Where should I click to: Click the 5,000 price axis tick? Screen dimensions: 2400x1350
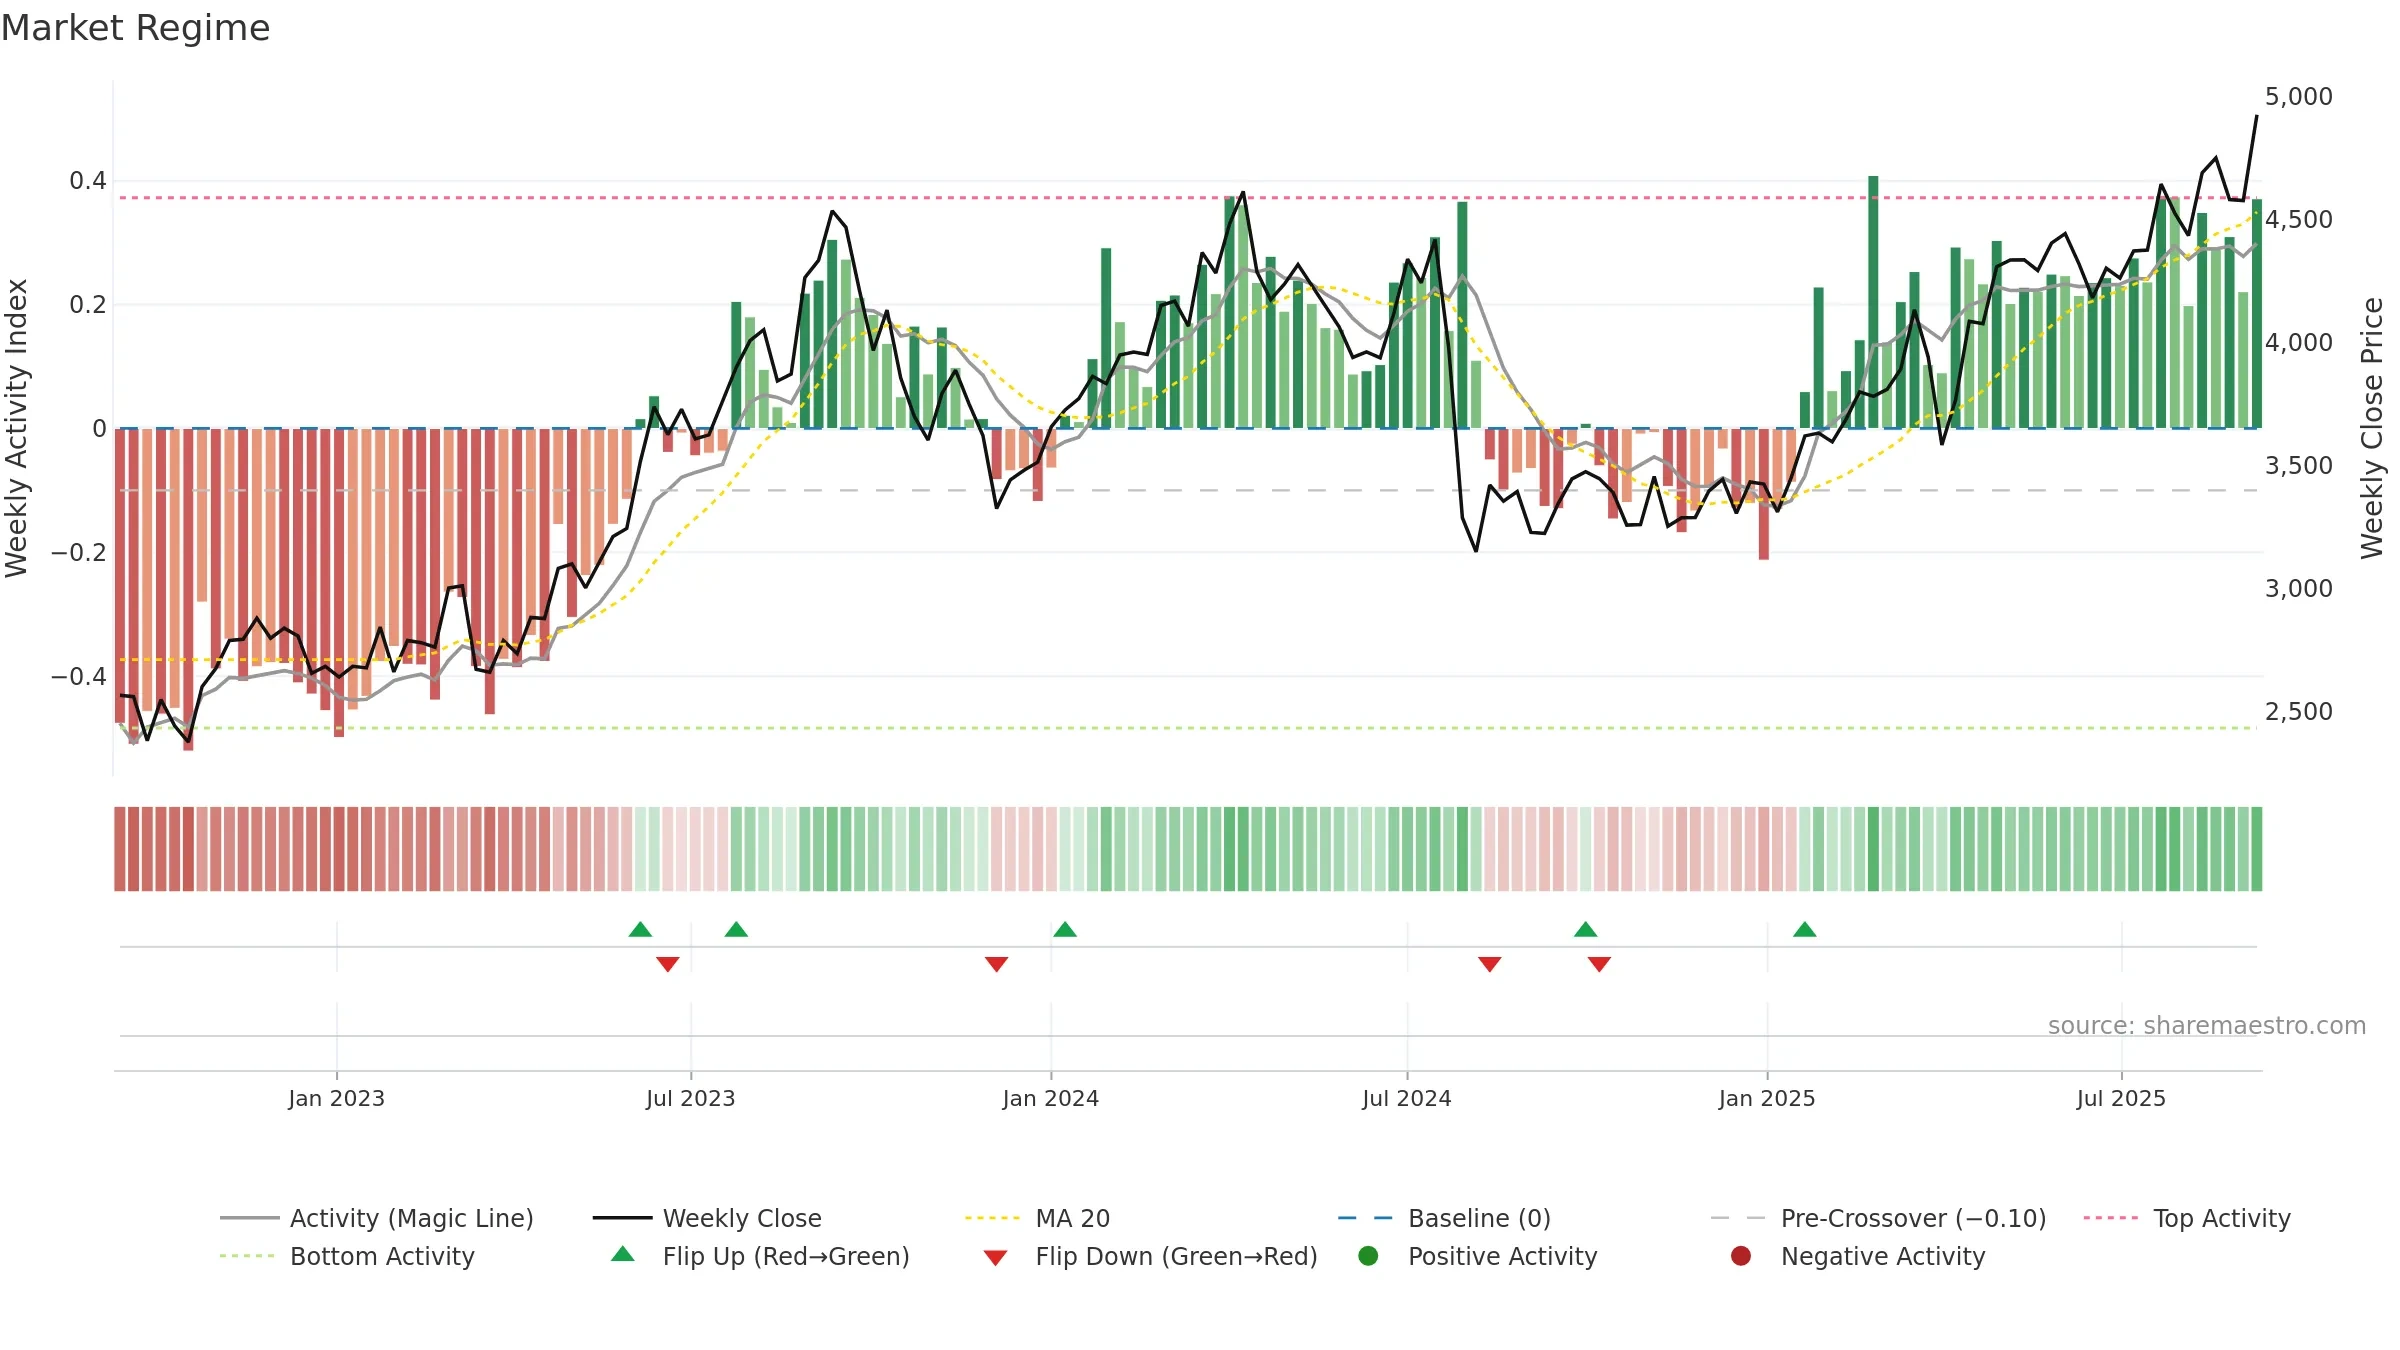click(x=2298, y=96)
